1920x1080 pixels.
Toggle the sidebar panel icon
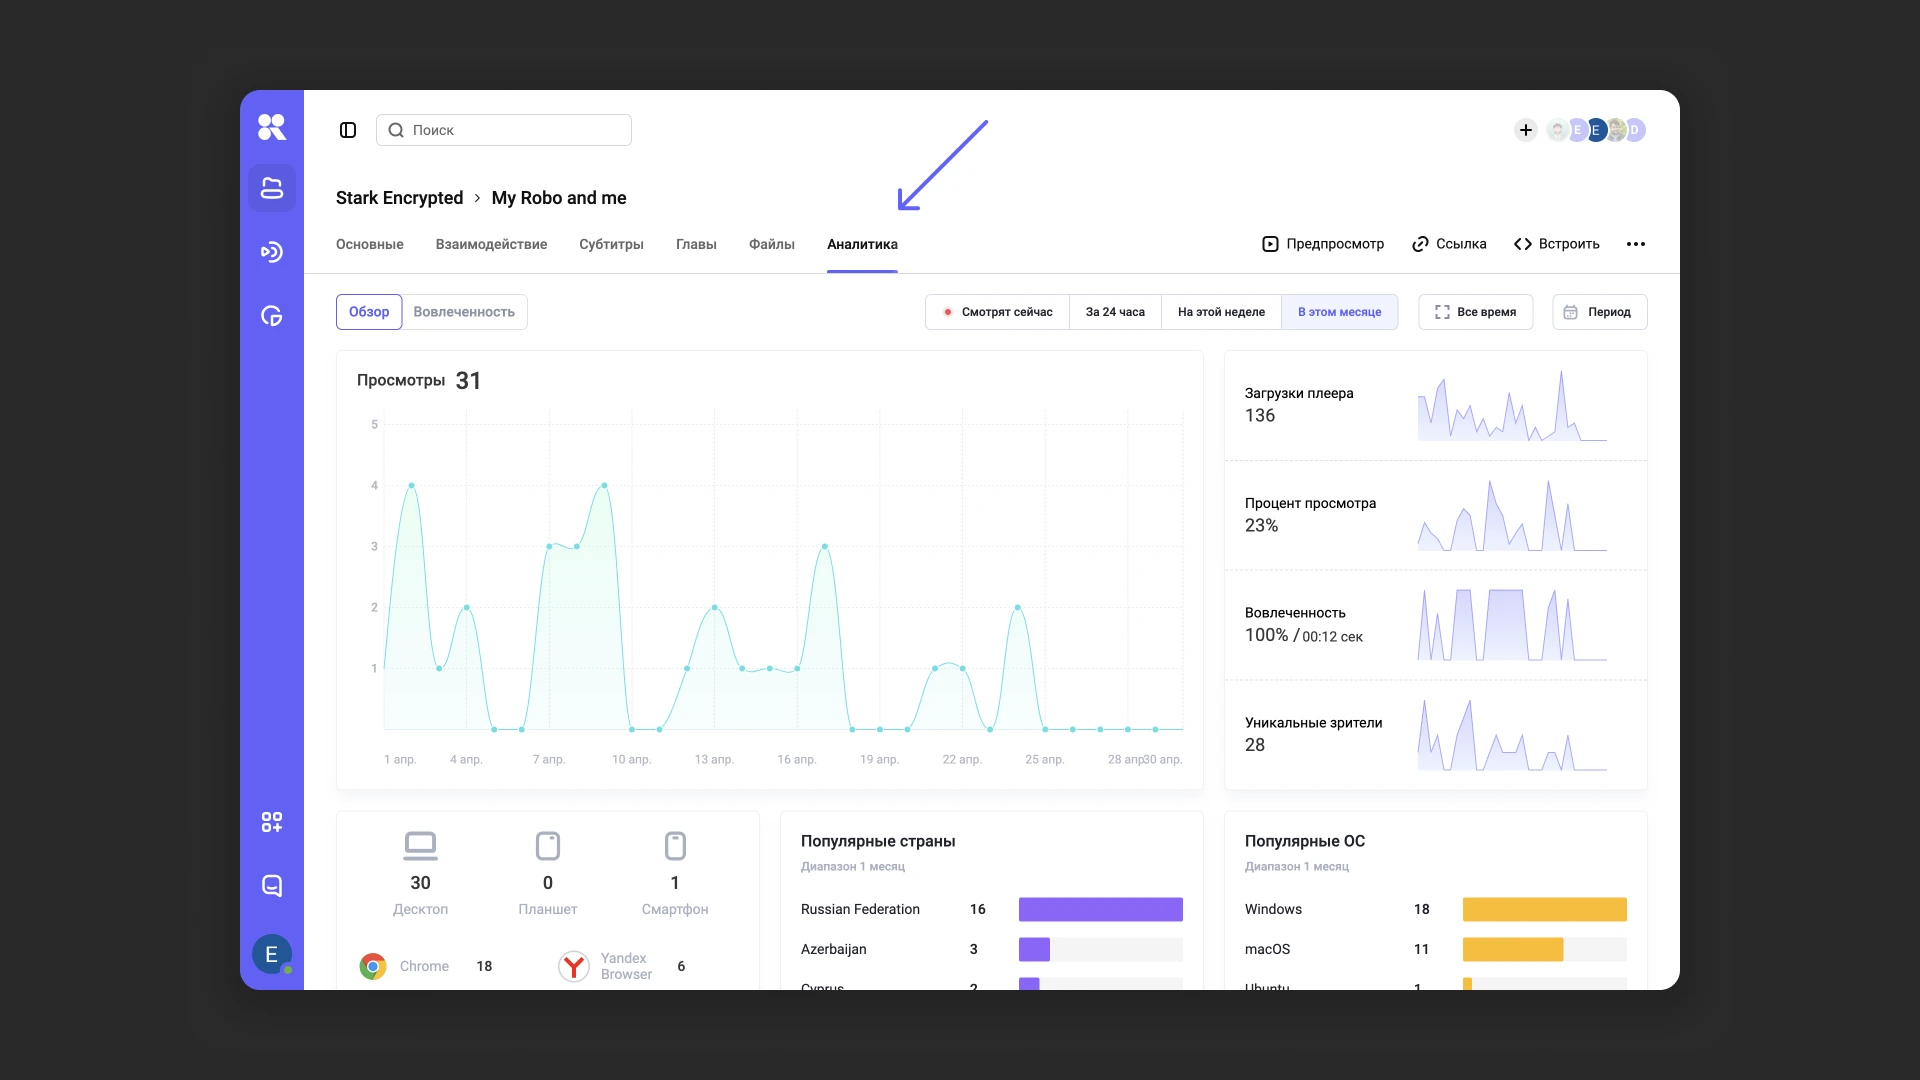click(348, 130)
